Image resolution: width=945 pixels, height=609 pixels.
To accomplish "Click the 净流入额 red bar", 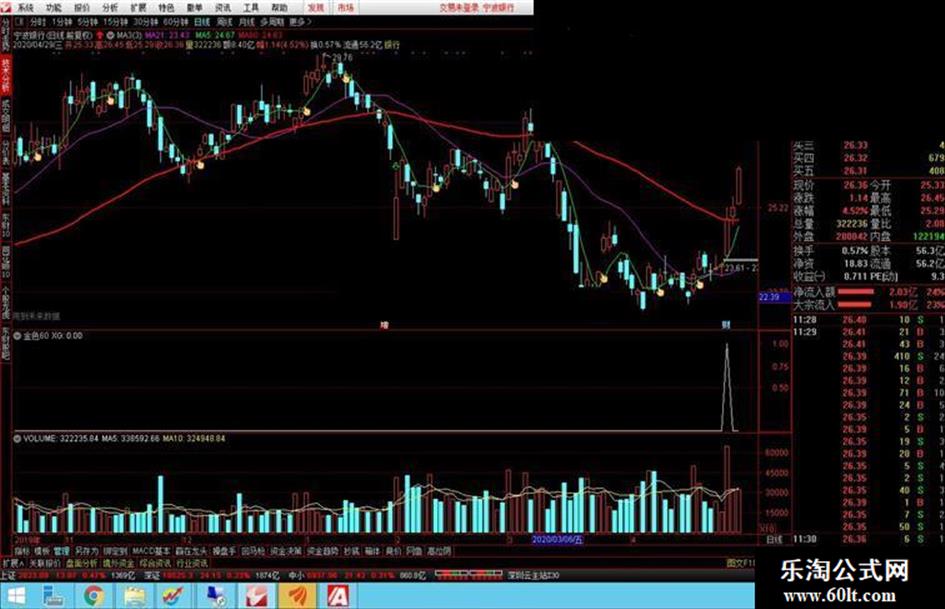I will point(856,292).
